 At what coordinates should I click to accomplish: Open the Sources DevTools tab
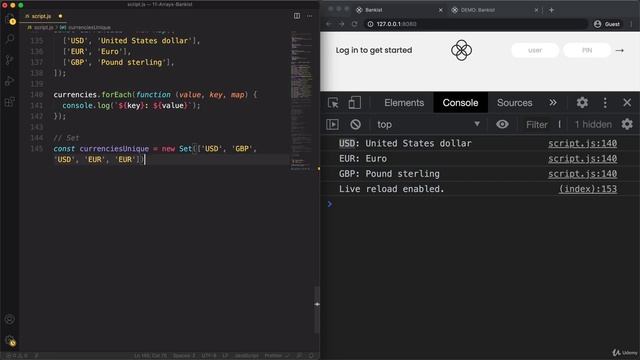pyautogui.click(x=514, y=102)
